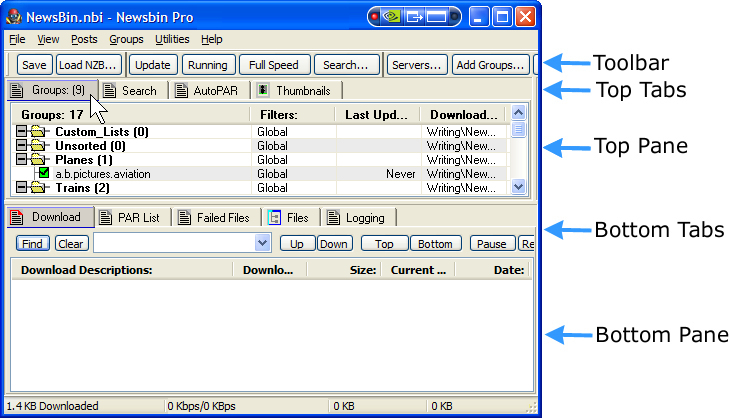The width and height of the screenshot is (729, 418).
Task: Click the Find button
Action: point(33,244)
